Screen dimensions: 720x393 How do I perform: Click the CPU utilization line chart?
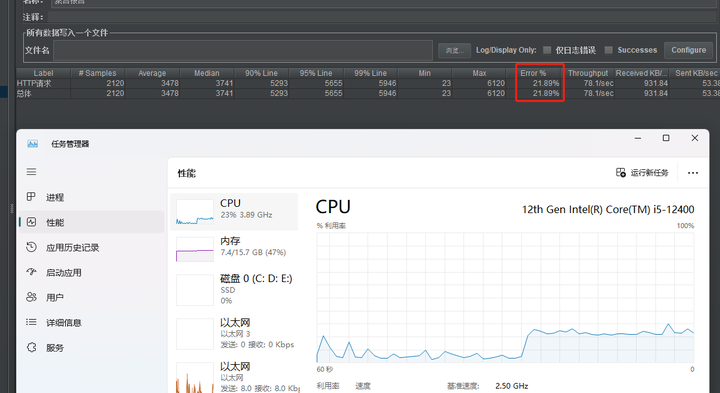coord(505,298)
